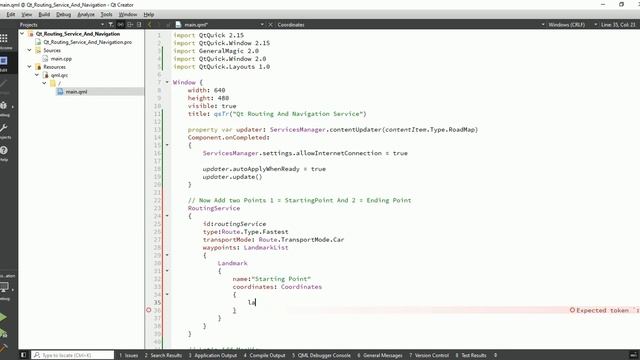The height and width of the screenshot is (360, 640).
Task: Fold the Window block at line 7
Action: pos(167,82)
